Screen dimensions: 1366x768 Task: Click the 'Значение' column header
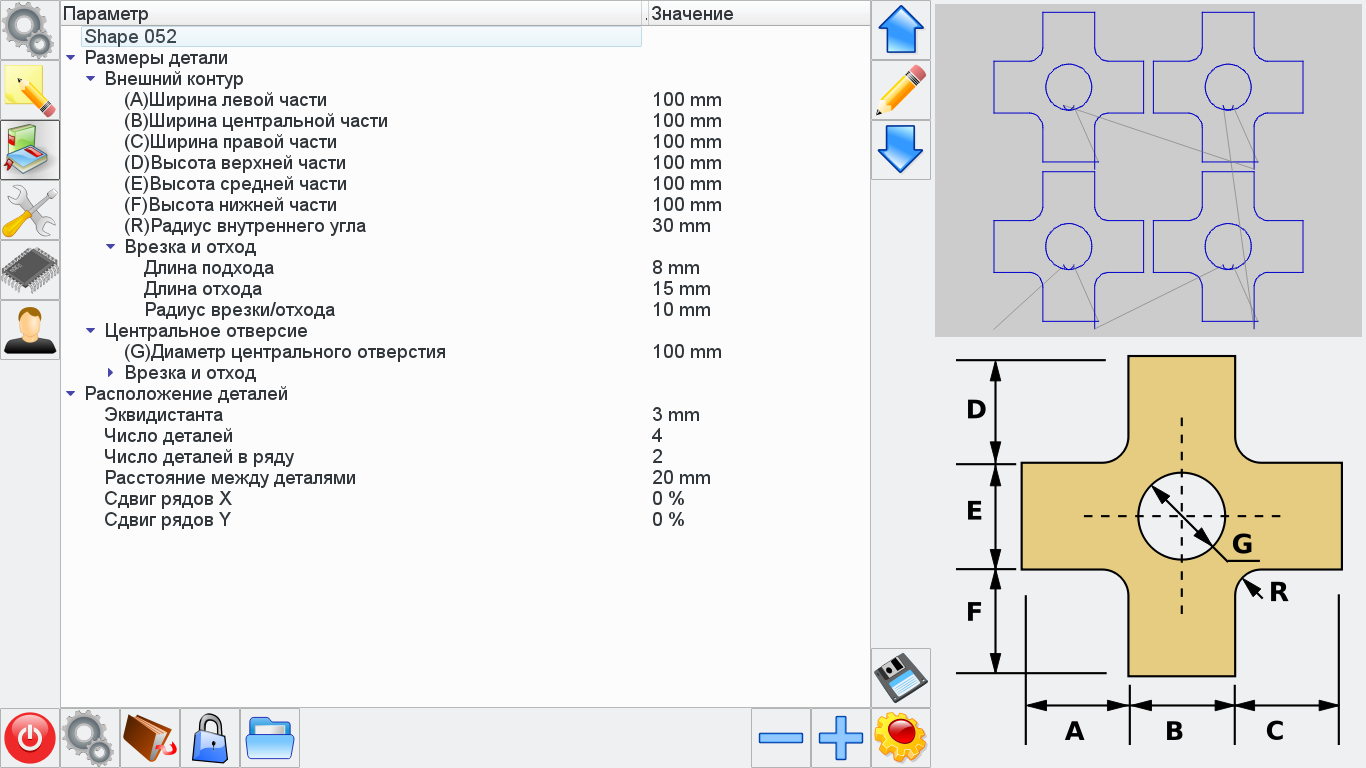[757, 13]
